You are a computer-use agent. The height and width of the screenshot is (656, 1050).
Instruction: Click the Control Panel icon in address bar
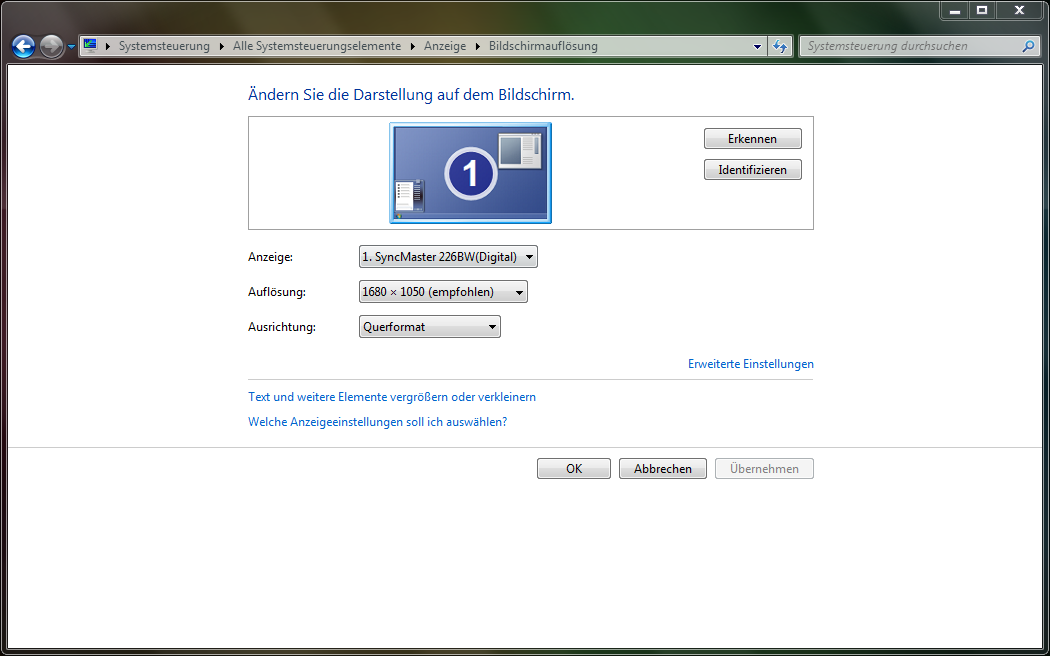(x=90, y=46)
